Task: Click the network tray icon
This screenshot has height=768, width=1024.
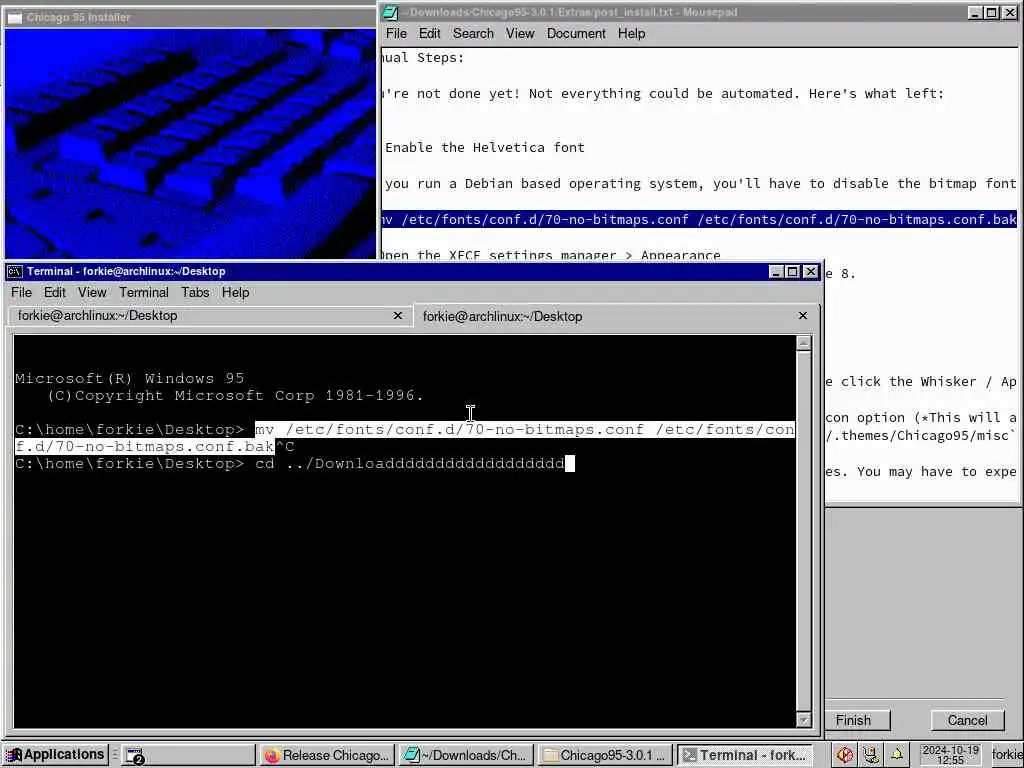Action: (871, 756)
